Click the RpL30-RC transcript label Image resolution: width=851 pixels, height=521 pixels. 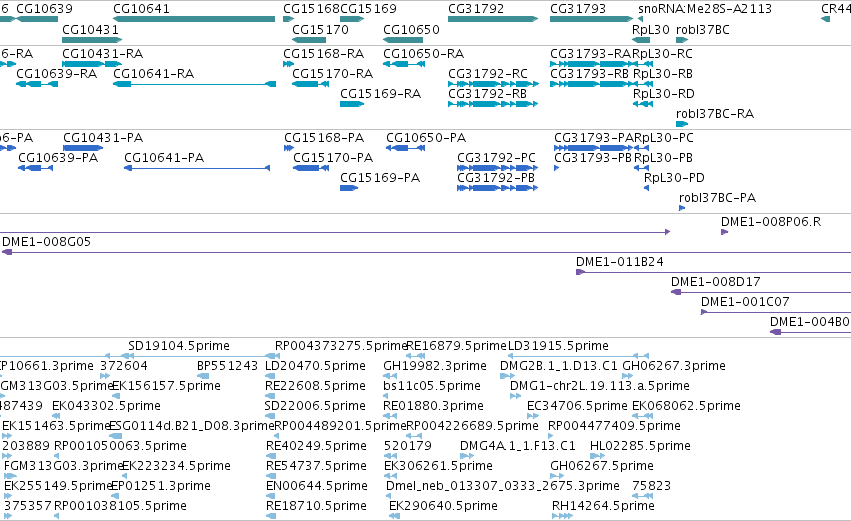point(663,54)
